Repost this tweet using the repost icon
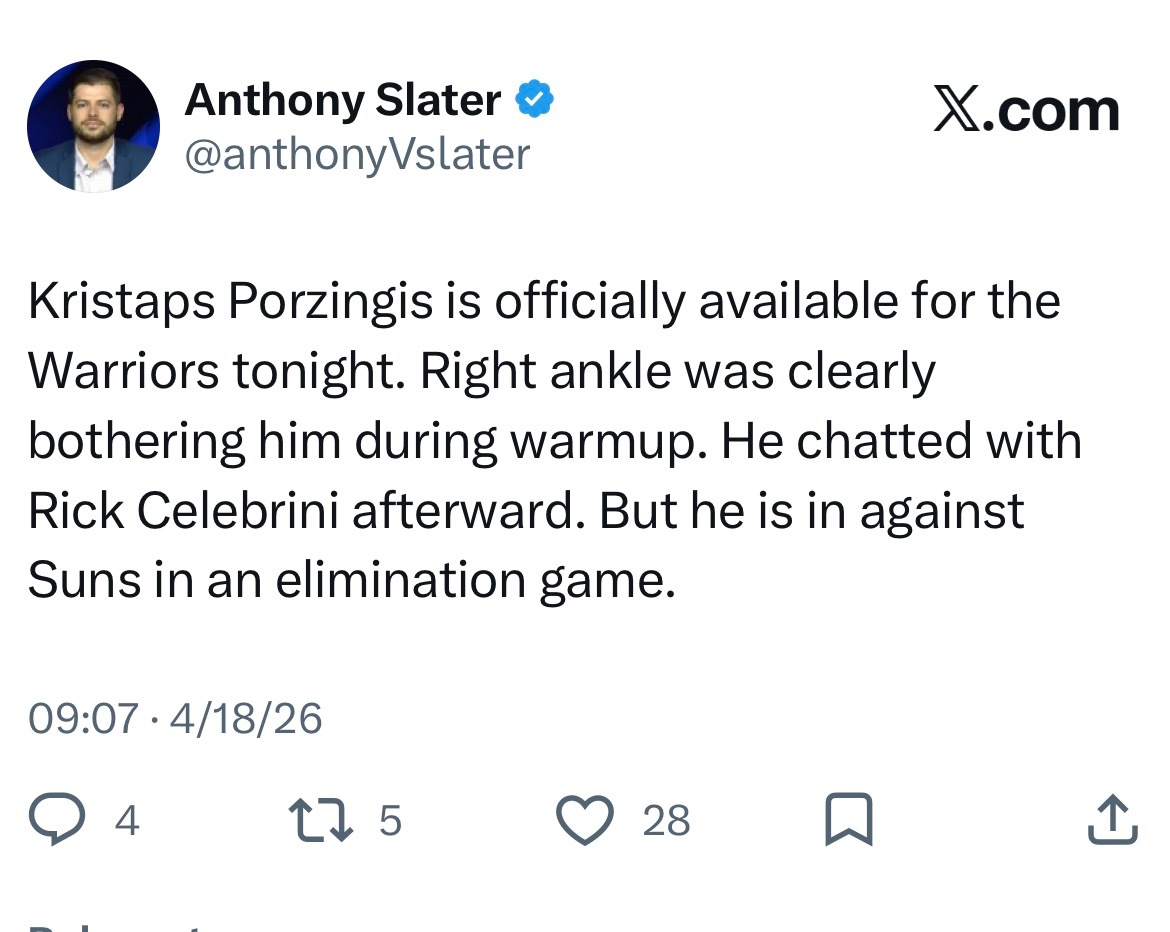The image size is (1170, 932). (x=318, y=821)
